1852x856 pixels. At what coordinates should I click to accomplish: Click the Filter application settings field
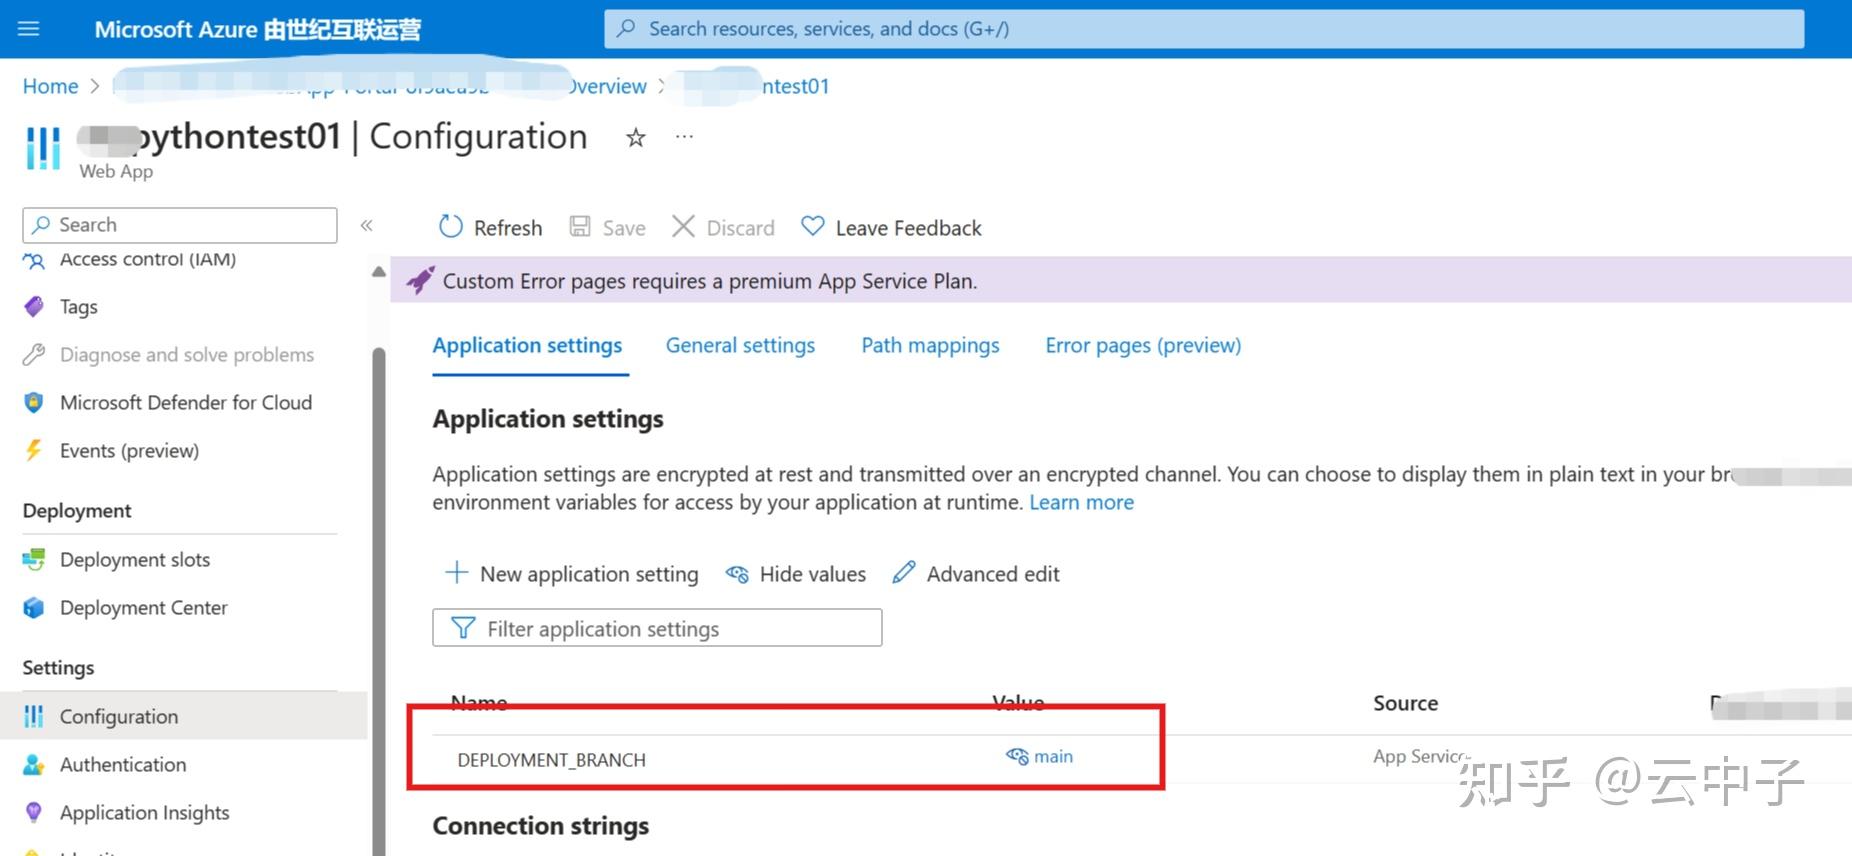[x=657, y=628]
